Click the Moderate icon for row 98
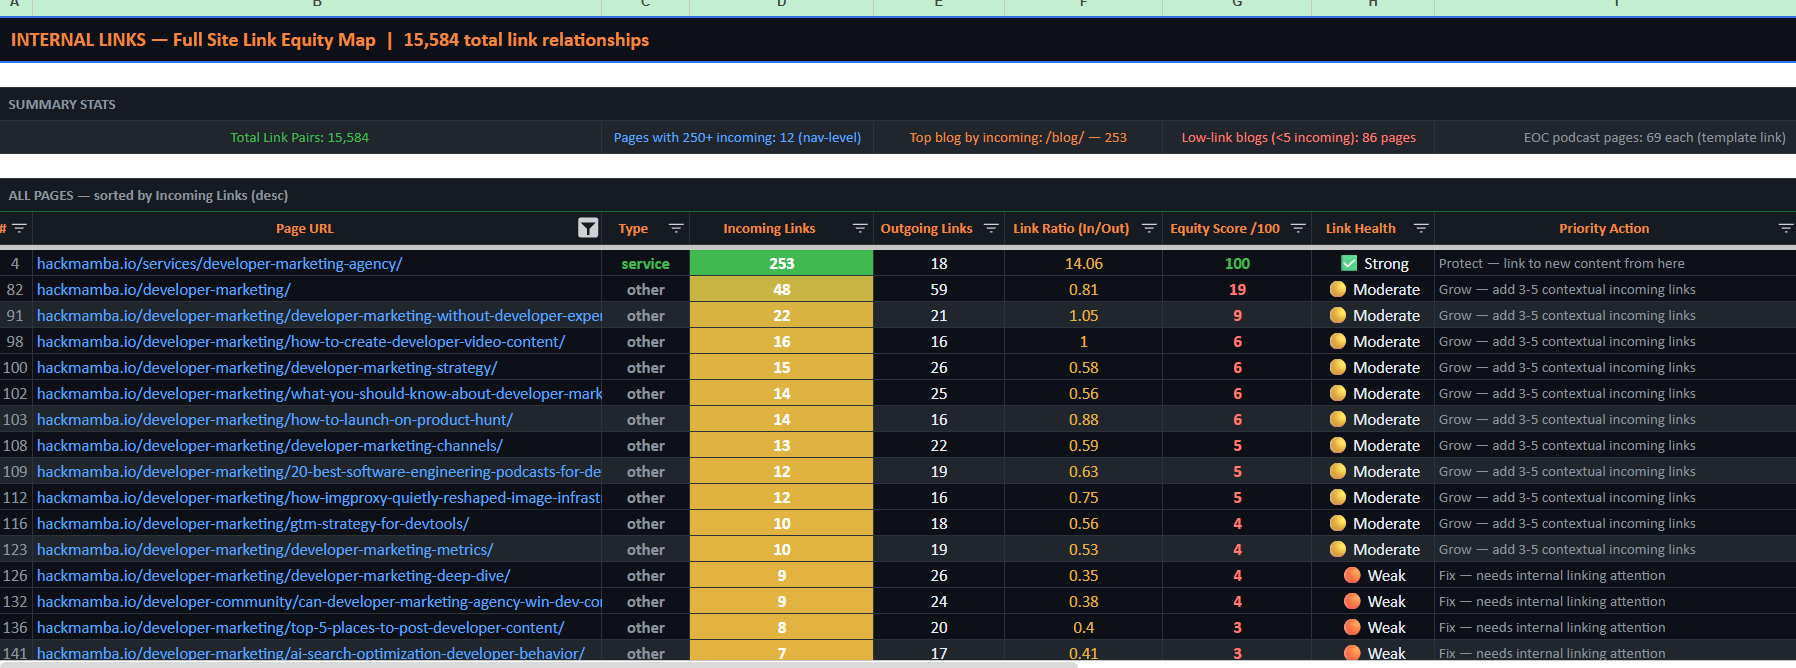The width and height of the screenshot is (1796, 668). (x=1338, y=341)
